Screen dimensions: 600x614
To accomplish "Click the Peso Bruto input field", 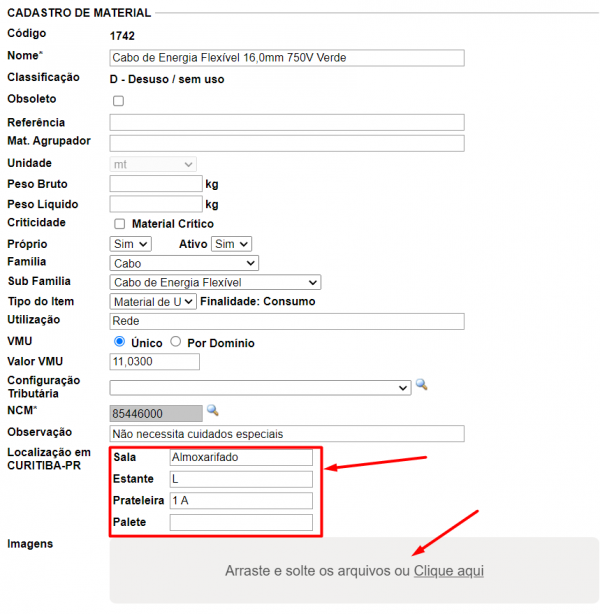I will pyautogui.click(x=155, y=184).
